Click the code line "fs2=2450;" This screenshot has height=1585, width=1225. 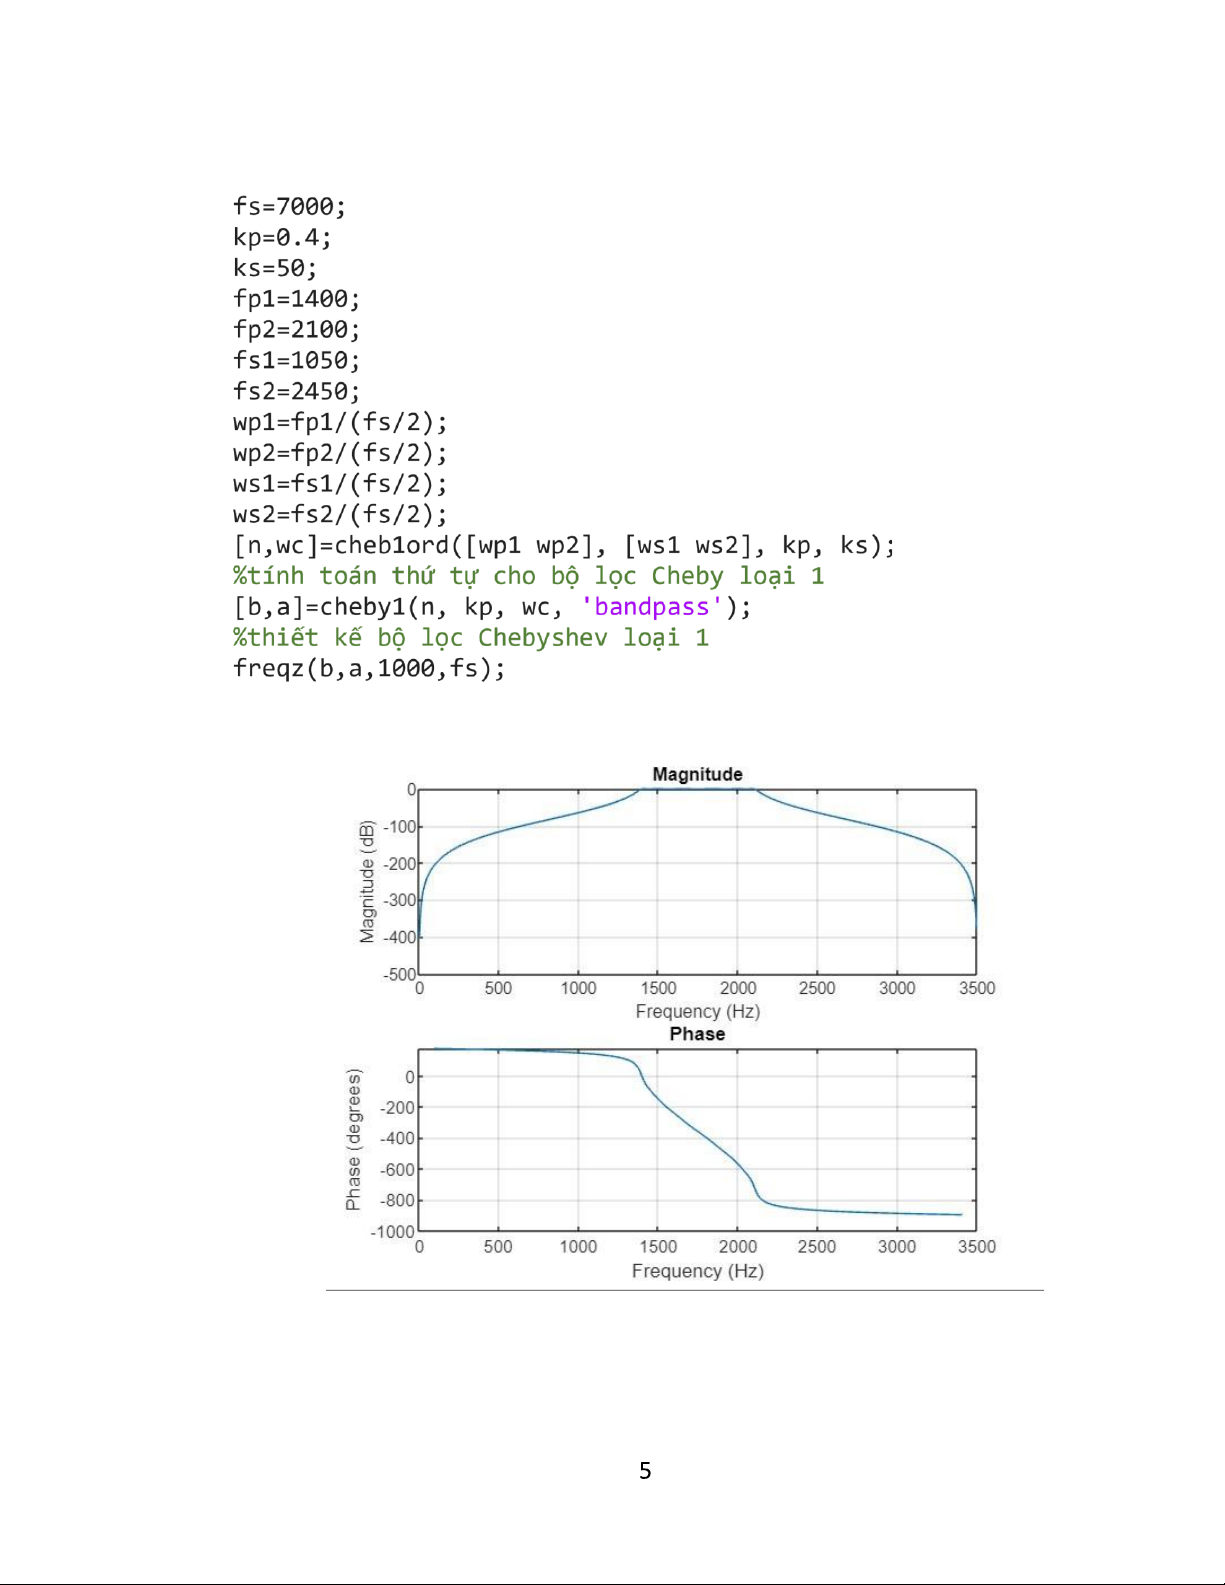click(296, 392)
